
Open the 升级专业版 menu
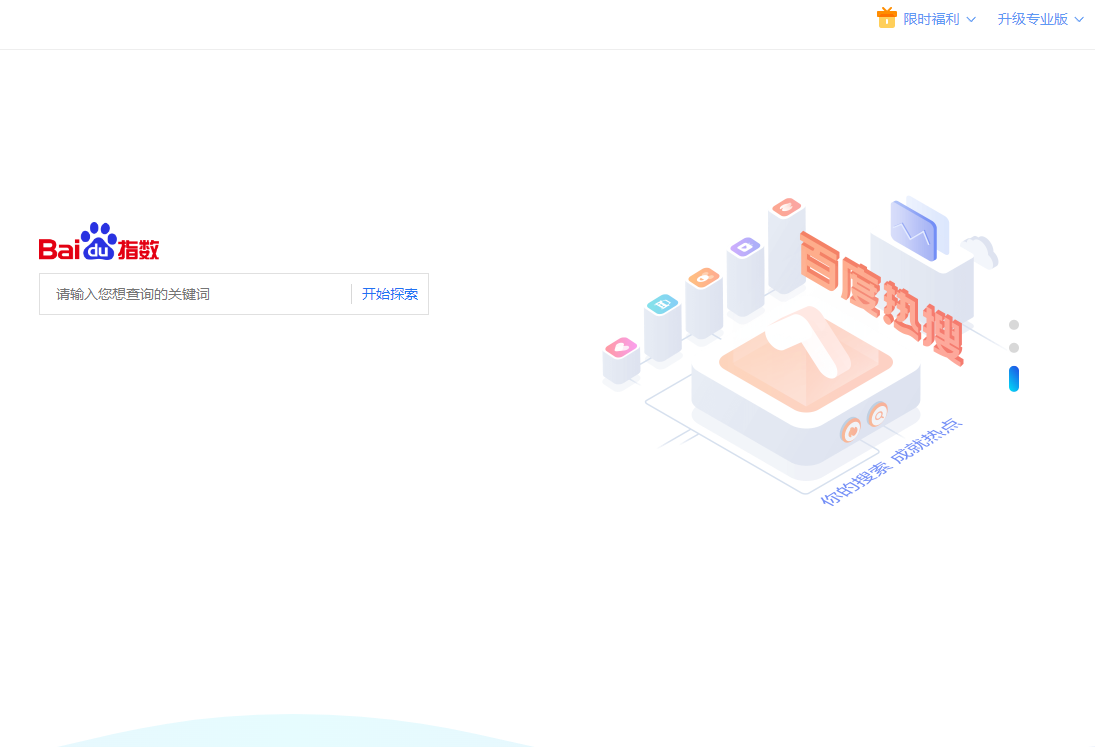(1032, 19)
